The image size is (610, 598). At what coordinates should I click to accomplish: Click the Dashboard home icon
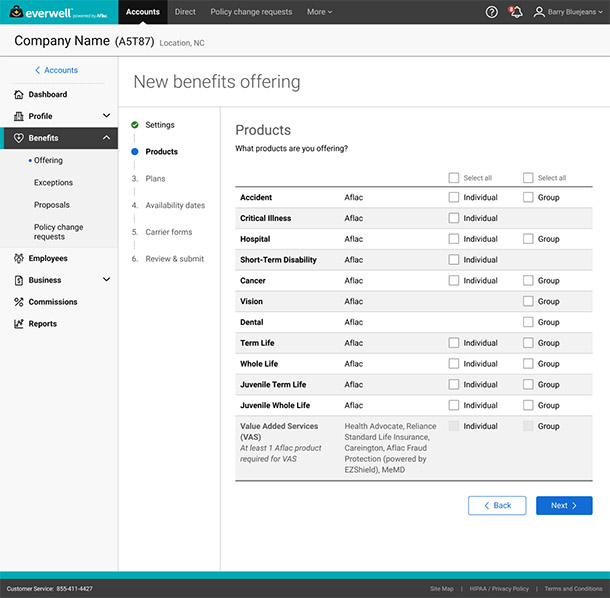[x=19, y=95]
